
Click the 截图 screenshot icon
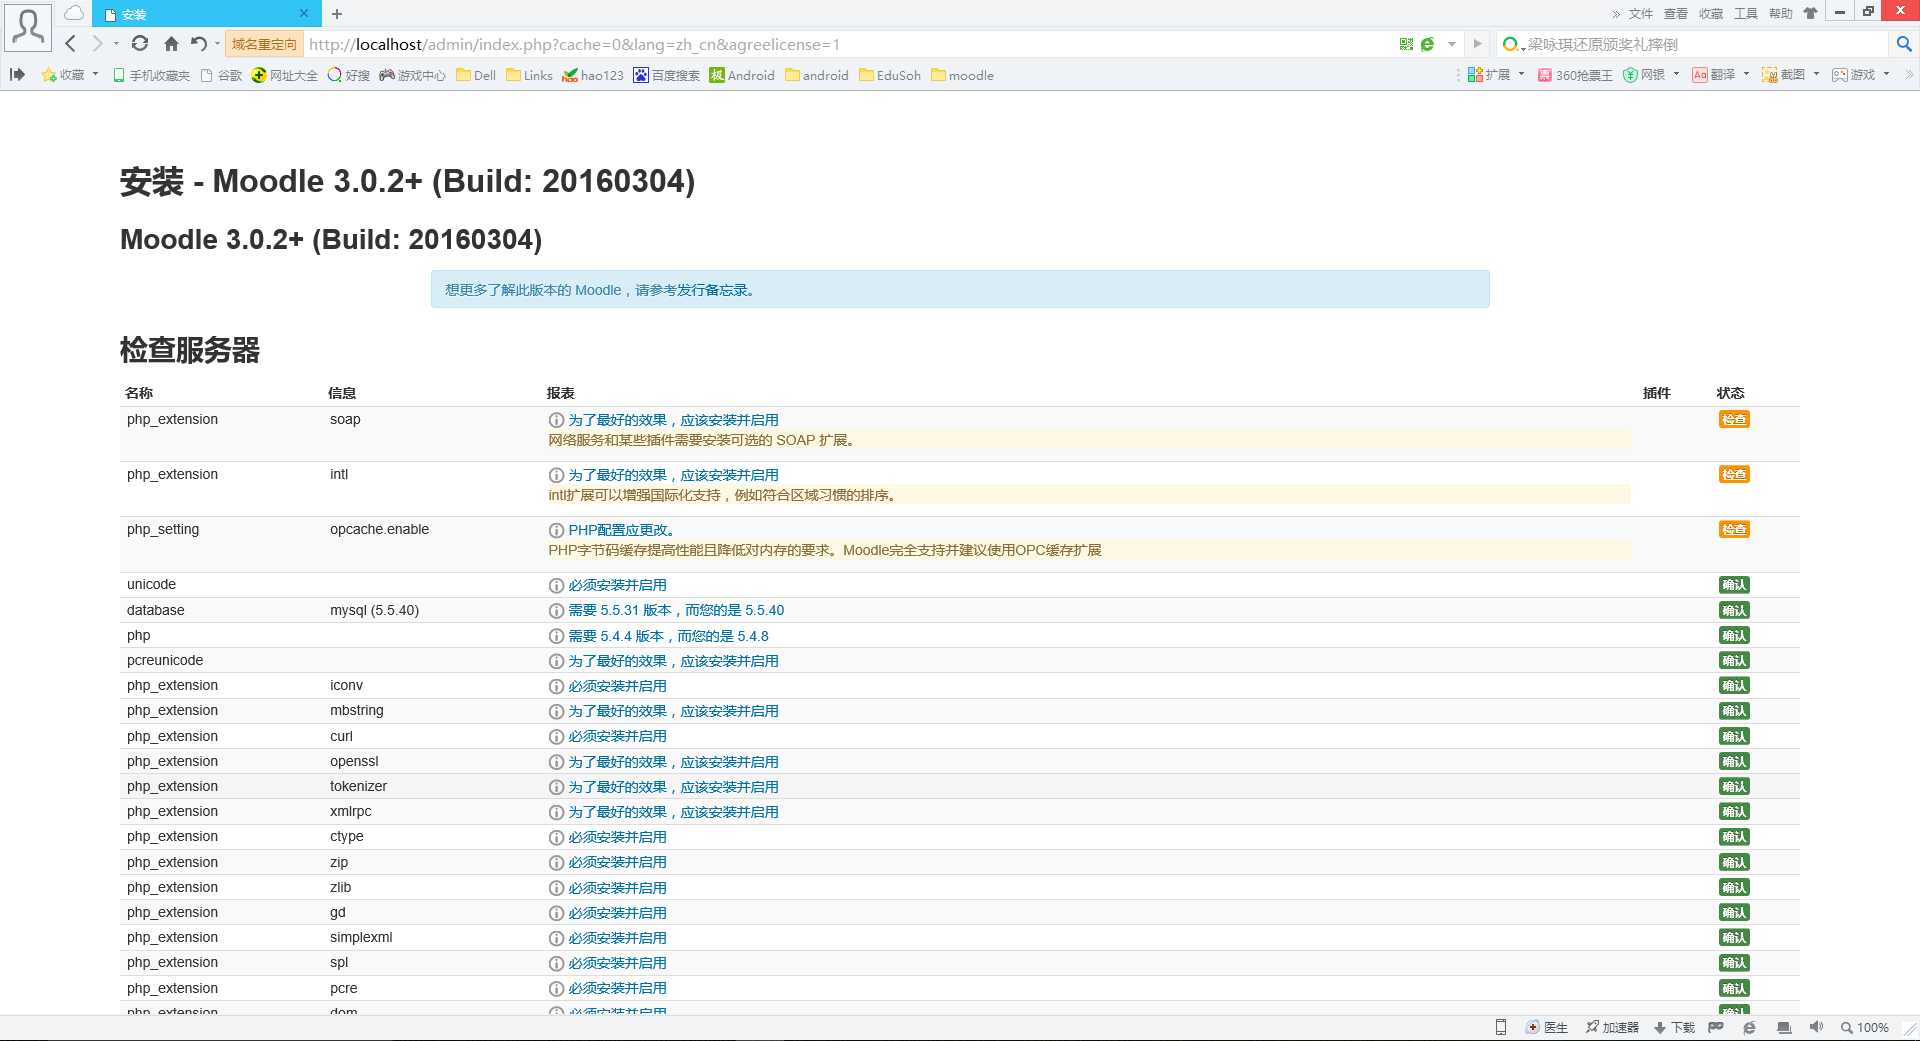coord(1770,75)
